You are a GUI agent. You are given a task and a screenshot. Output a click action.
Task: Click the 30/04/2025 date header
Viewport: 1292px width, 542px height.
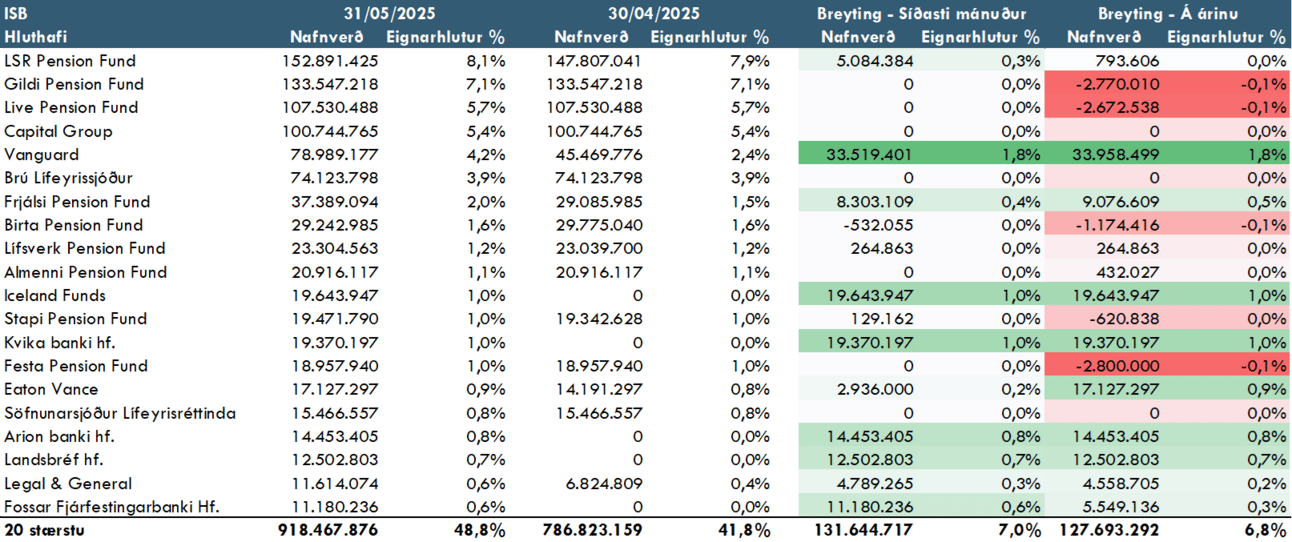tap(654, 13)
